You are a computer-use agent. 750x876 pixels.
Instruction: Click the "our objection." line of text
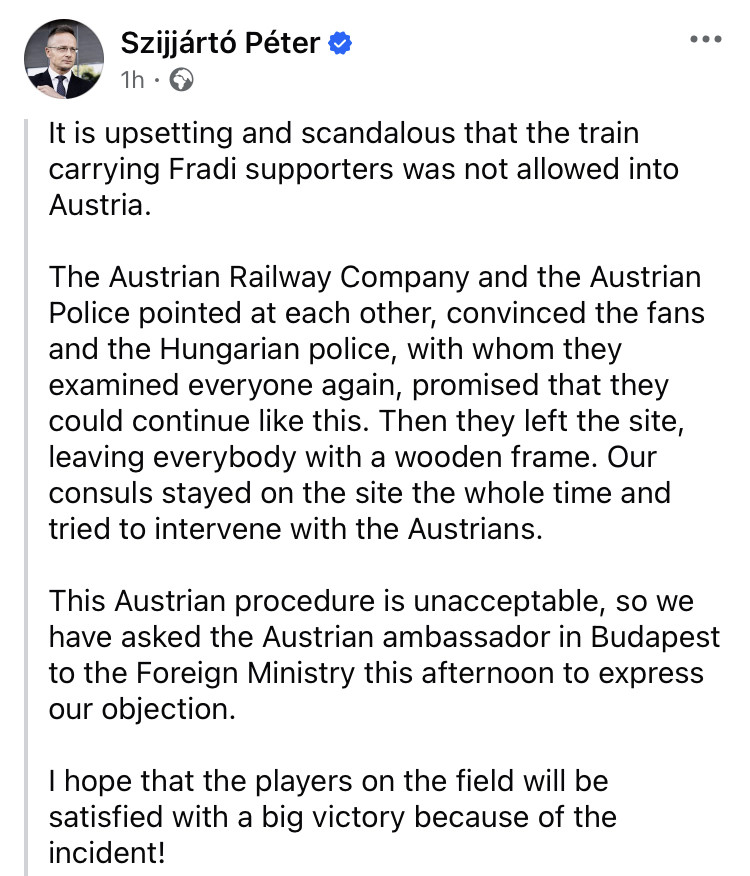click(135, 709)
